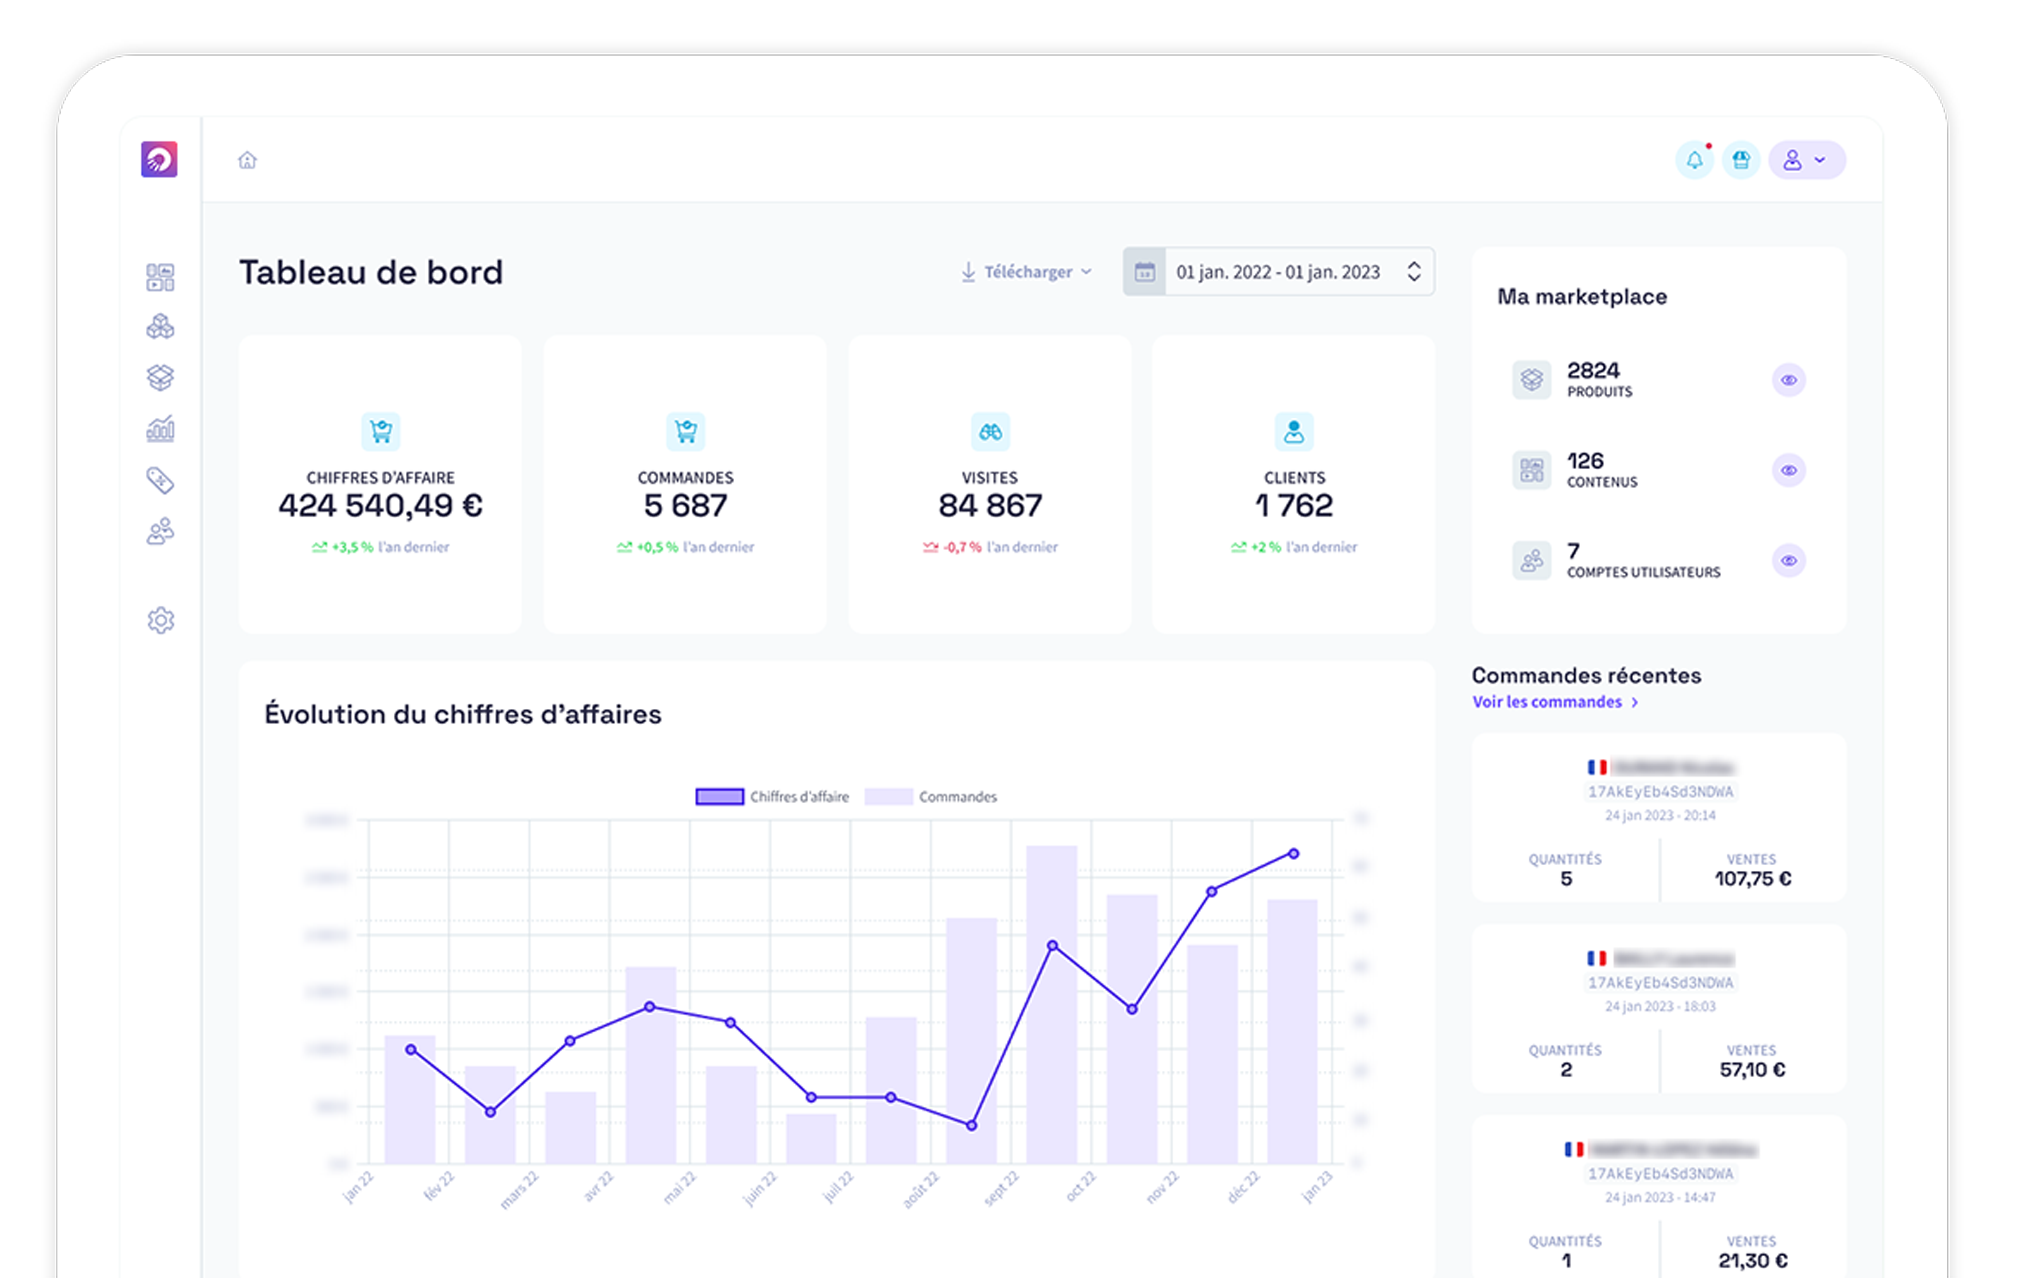The height and width of the screenshot is (1278, 2020).
Task: Click order ID on the 20:14 order
Action: (x=1661, y=791)
